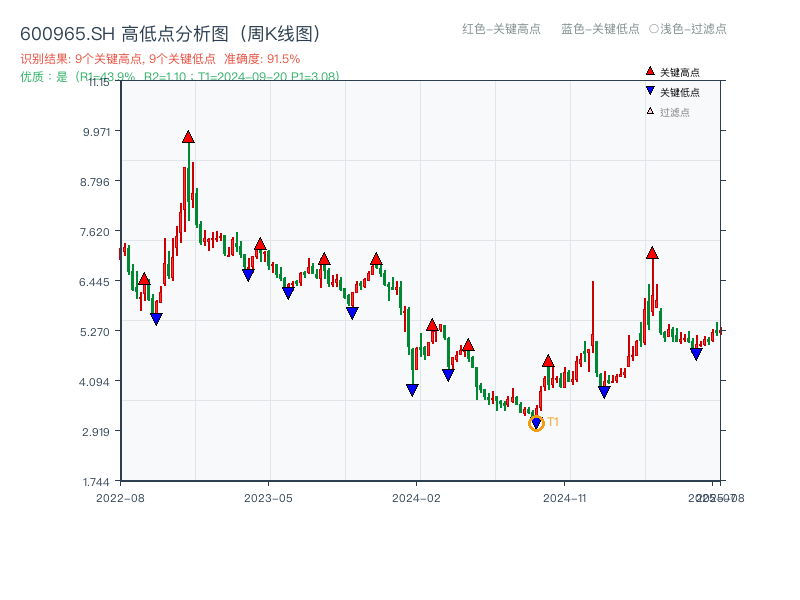800x600 pixels.
Task: Click the hollow 过滤点 triangle icon in the legend
Action: 650,108
